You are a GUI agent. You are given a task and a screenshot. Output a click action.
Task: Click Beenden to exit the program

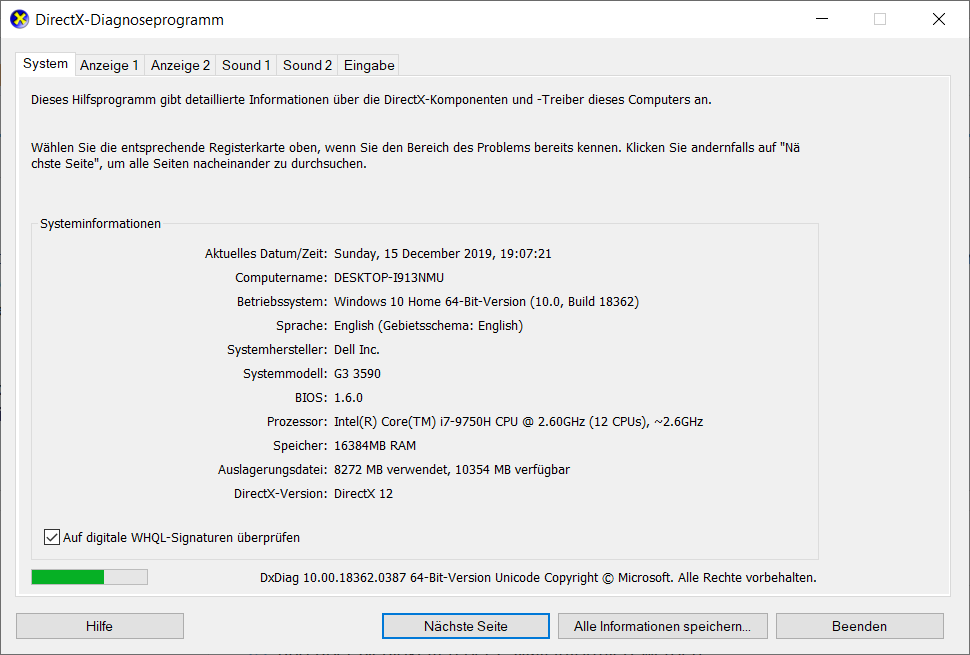click(859, 626)
